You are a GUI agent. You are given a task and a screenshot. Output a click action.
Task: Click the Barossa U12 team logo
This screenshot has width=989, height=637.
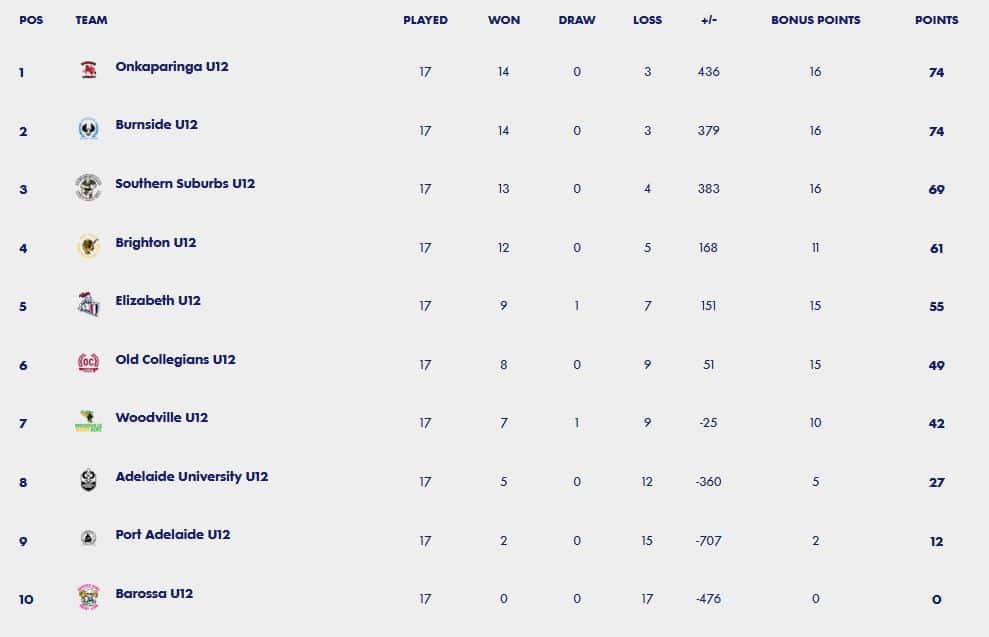(88, 597)
